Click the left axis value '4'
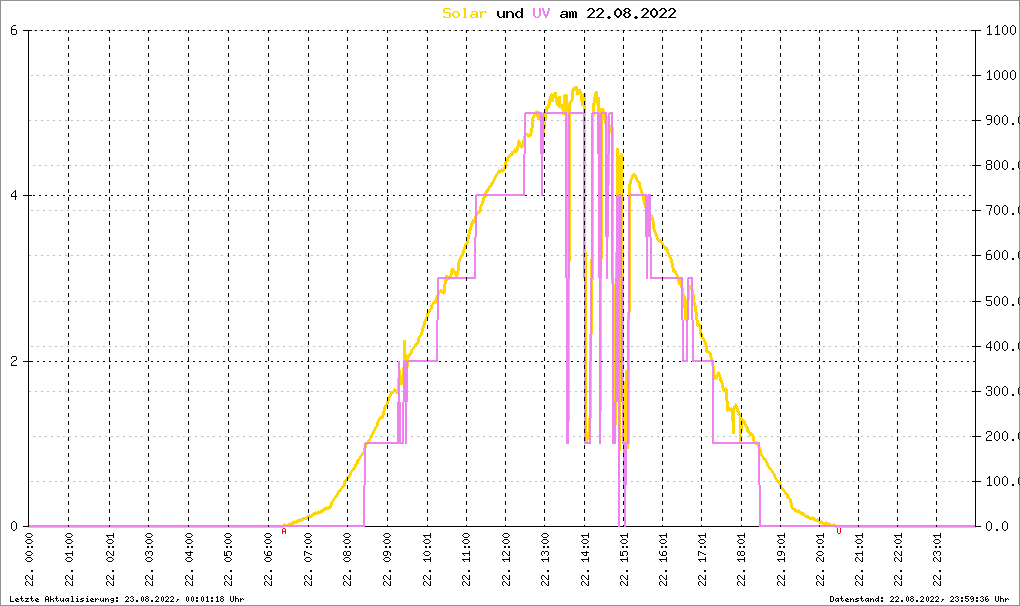 click(14, 196)
